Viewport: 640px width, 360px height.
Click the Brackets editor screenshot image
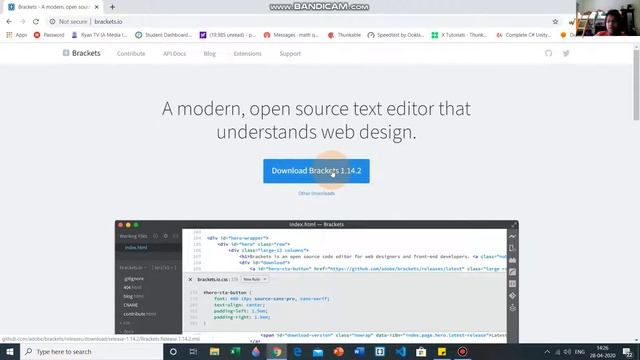click(317, 282)
